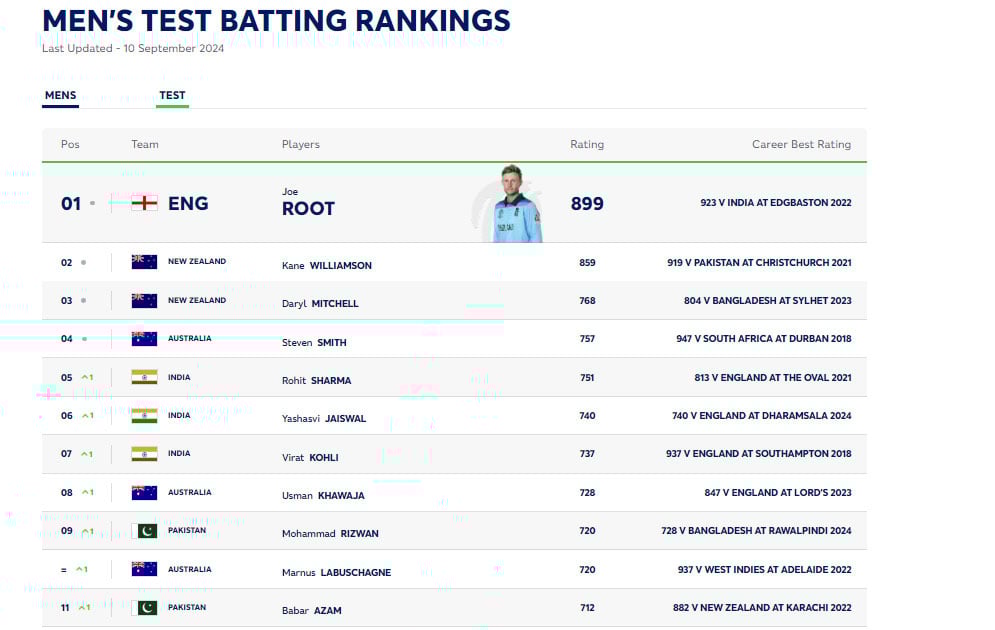
Task: Open Yashasvi JAISWAL player profile
Action: 324,419
